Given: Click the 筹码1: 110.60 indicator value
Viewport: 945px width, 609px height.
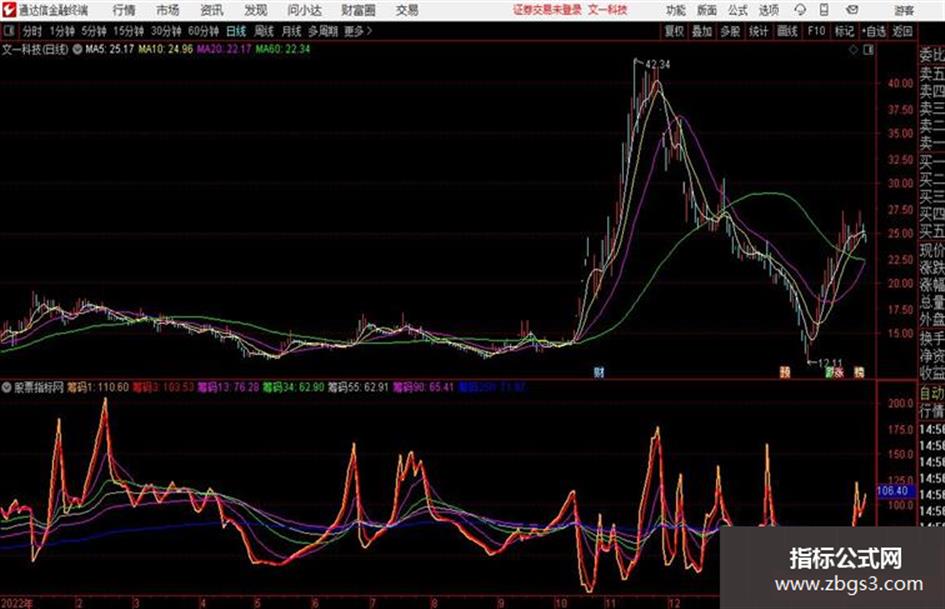Looking at the screenshot, I should (x=98, y=387).
